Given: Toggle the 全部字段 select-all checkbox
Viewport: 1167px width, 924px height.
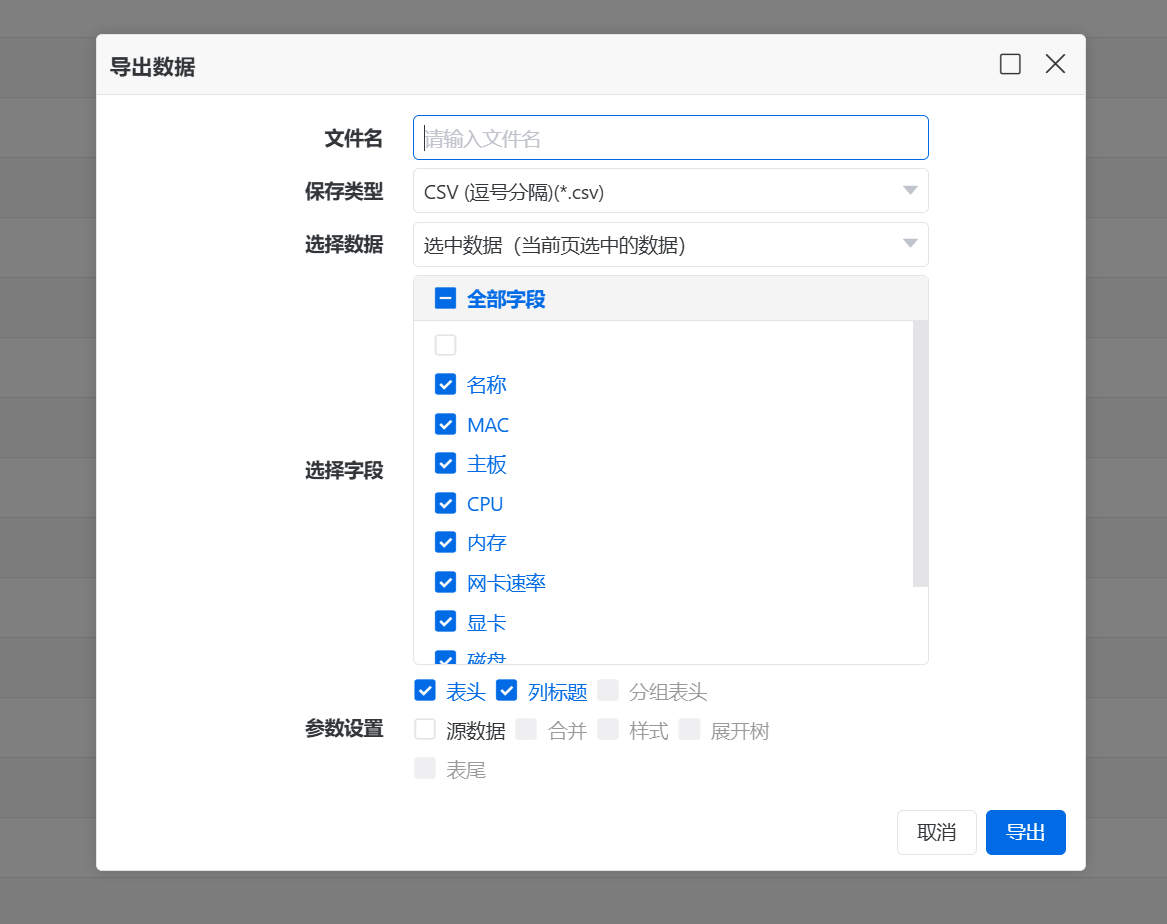Looking at the screenshot, I should (x=443, y=298).
